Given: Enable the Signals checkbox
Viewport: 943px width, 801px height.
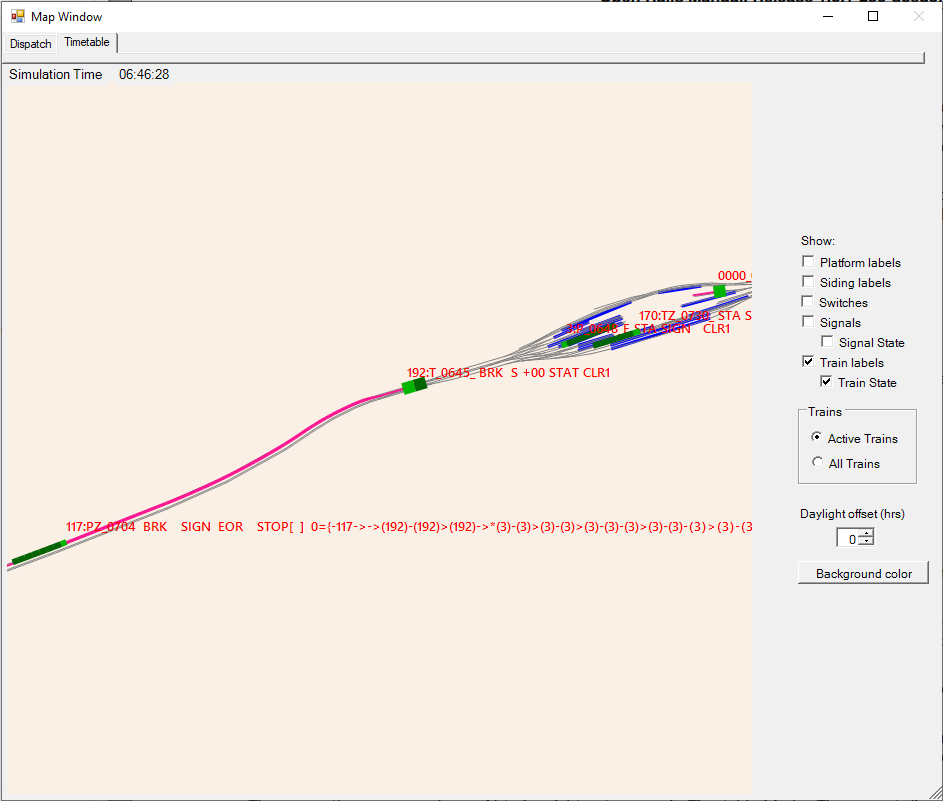Looking at the screenshot, I should pos(808,322).
